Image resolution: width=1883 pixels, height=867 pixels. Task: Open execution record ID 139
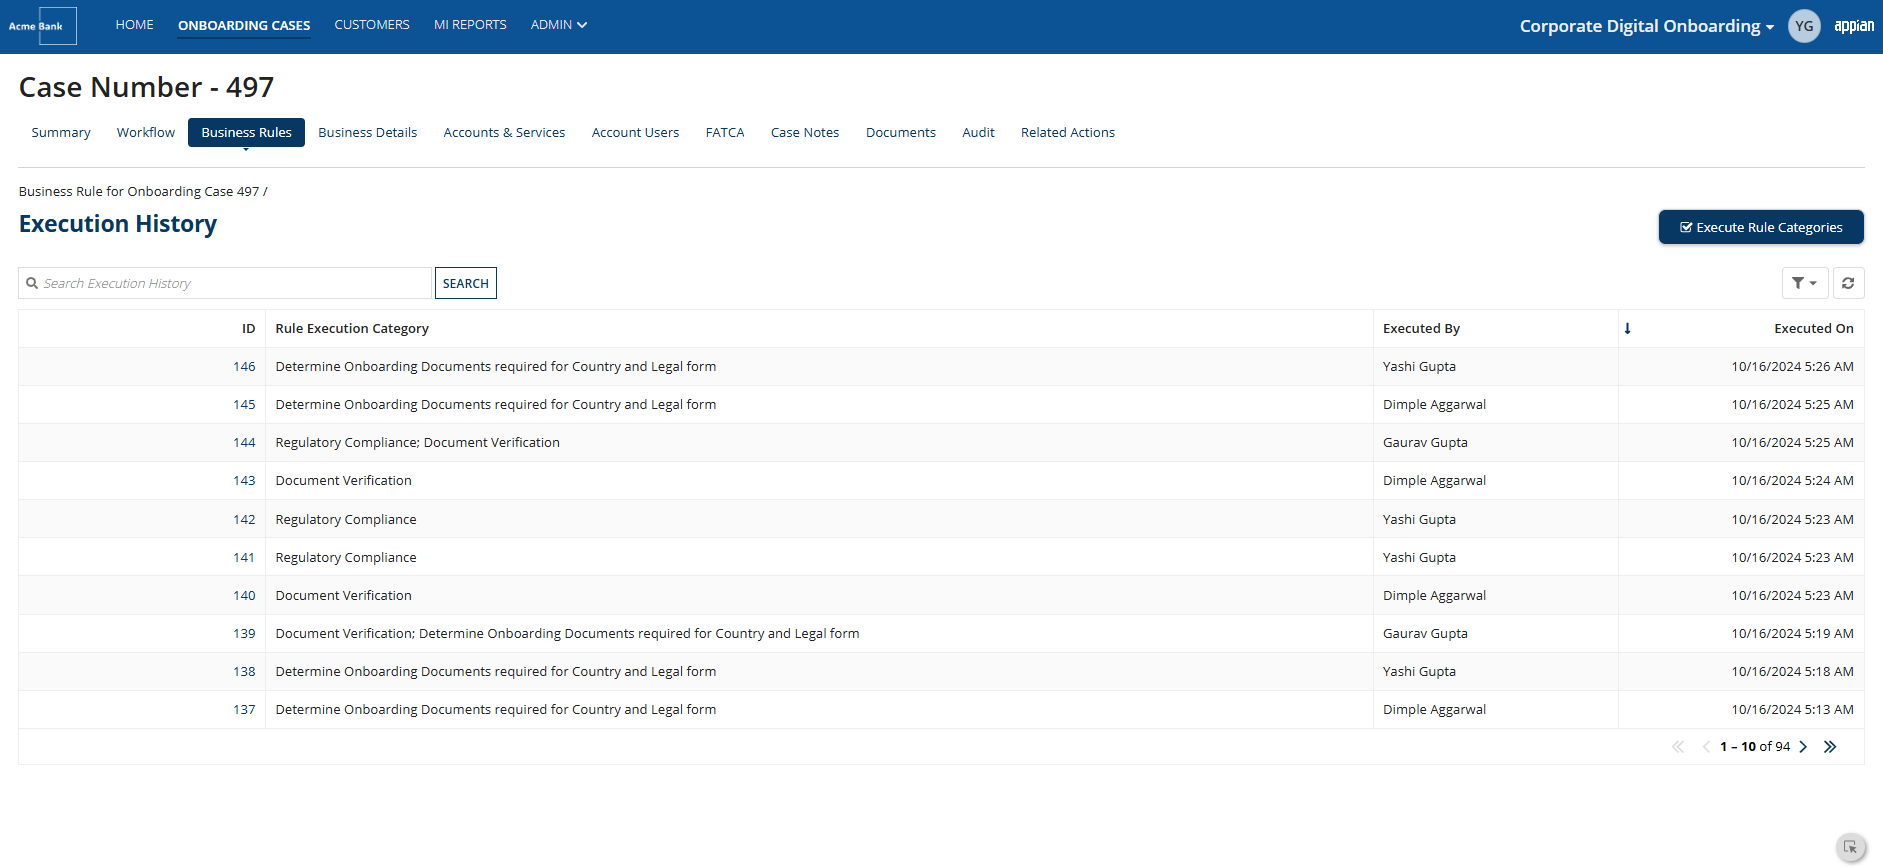pos(244,634)
